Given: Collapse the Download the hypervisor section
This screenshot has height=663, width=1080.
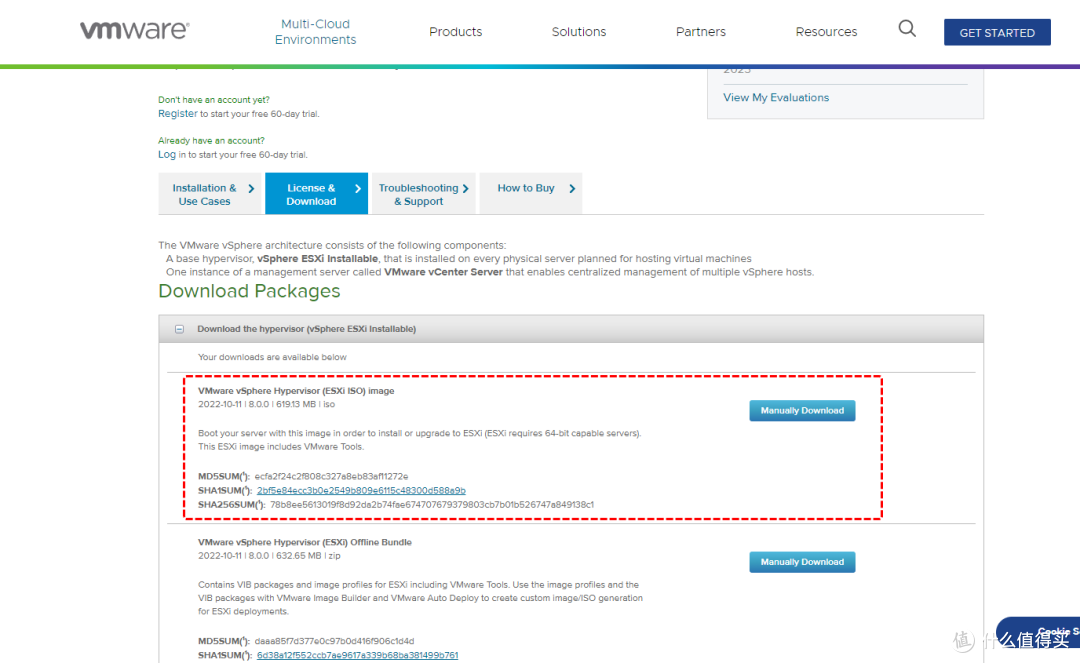Looking at the screenshot, I should tap(179, 329).
